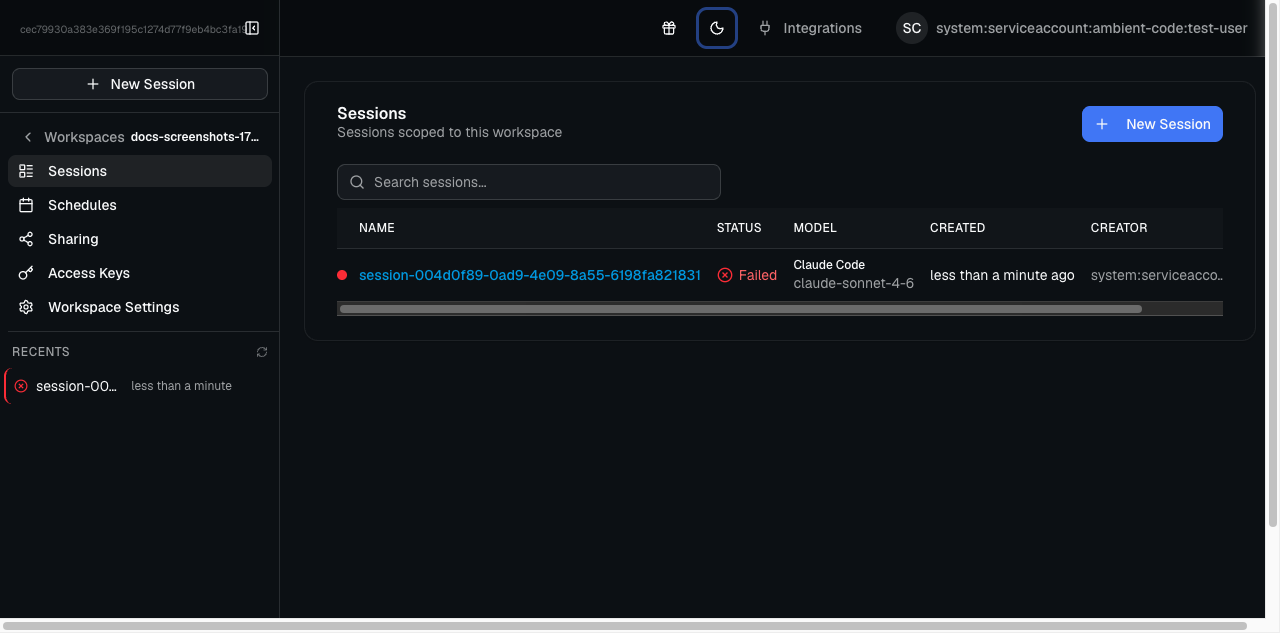Open session-004d0f89-0ad9-4e09-8a55-6198fa821831
This screenshot has height=633, width=1280.
pyautogui.click(x=528, y=274)
